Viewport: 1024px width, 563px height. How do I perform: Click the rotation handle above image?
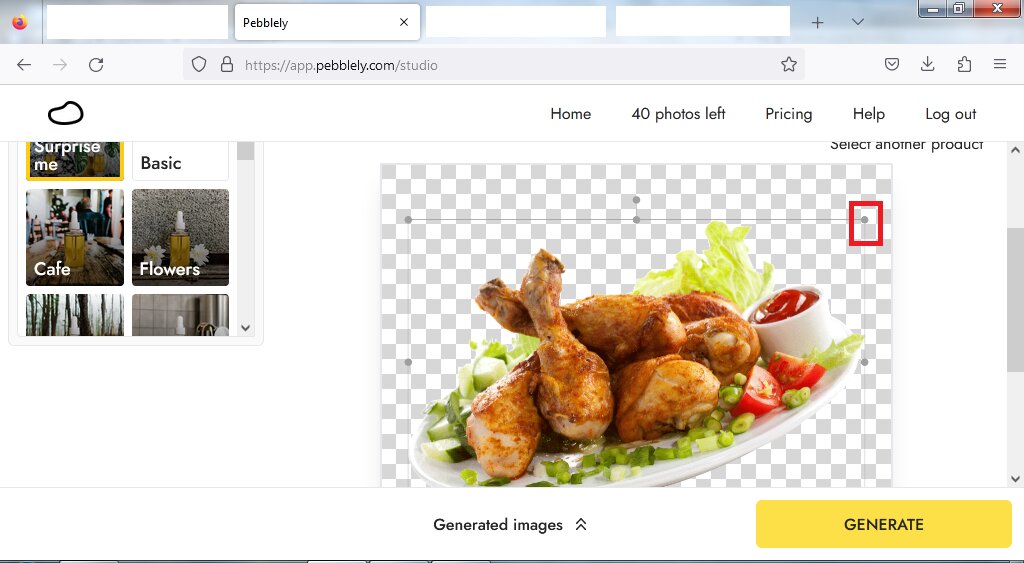click(x=637, y=200)
